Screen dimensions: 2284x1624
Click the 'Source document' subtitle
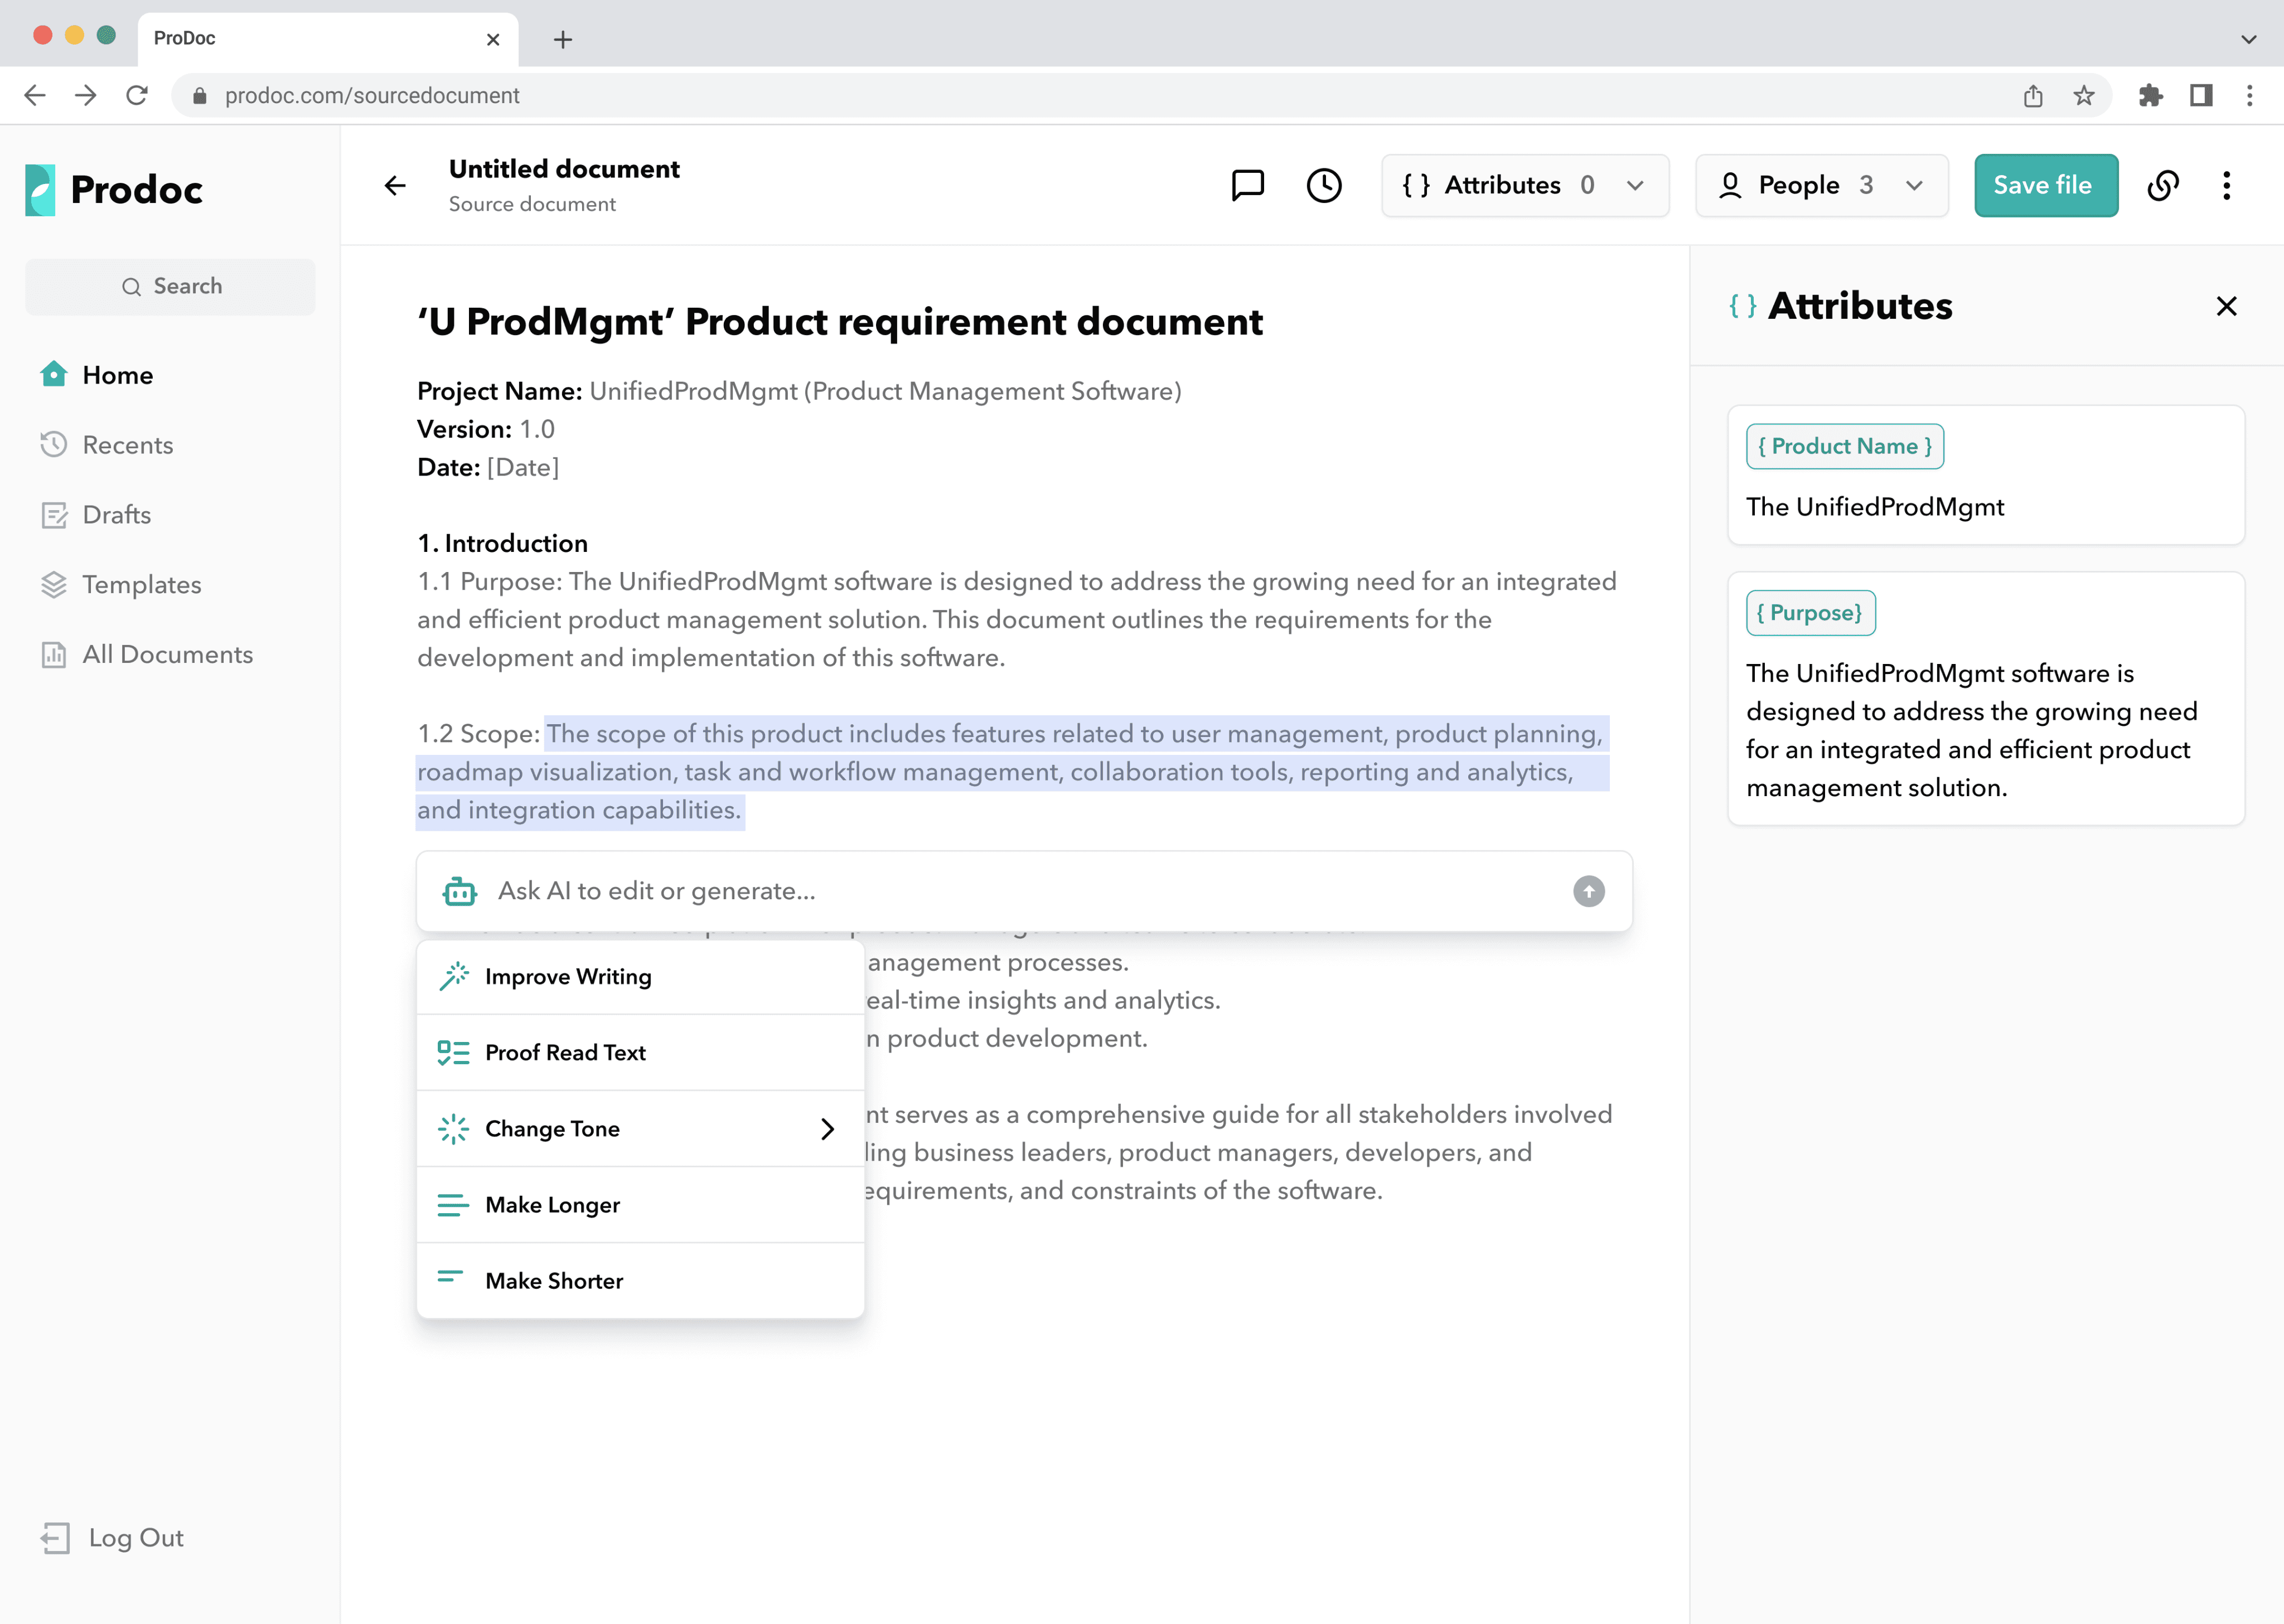pos(532,204)
